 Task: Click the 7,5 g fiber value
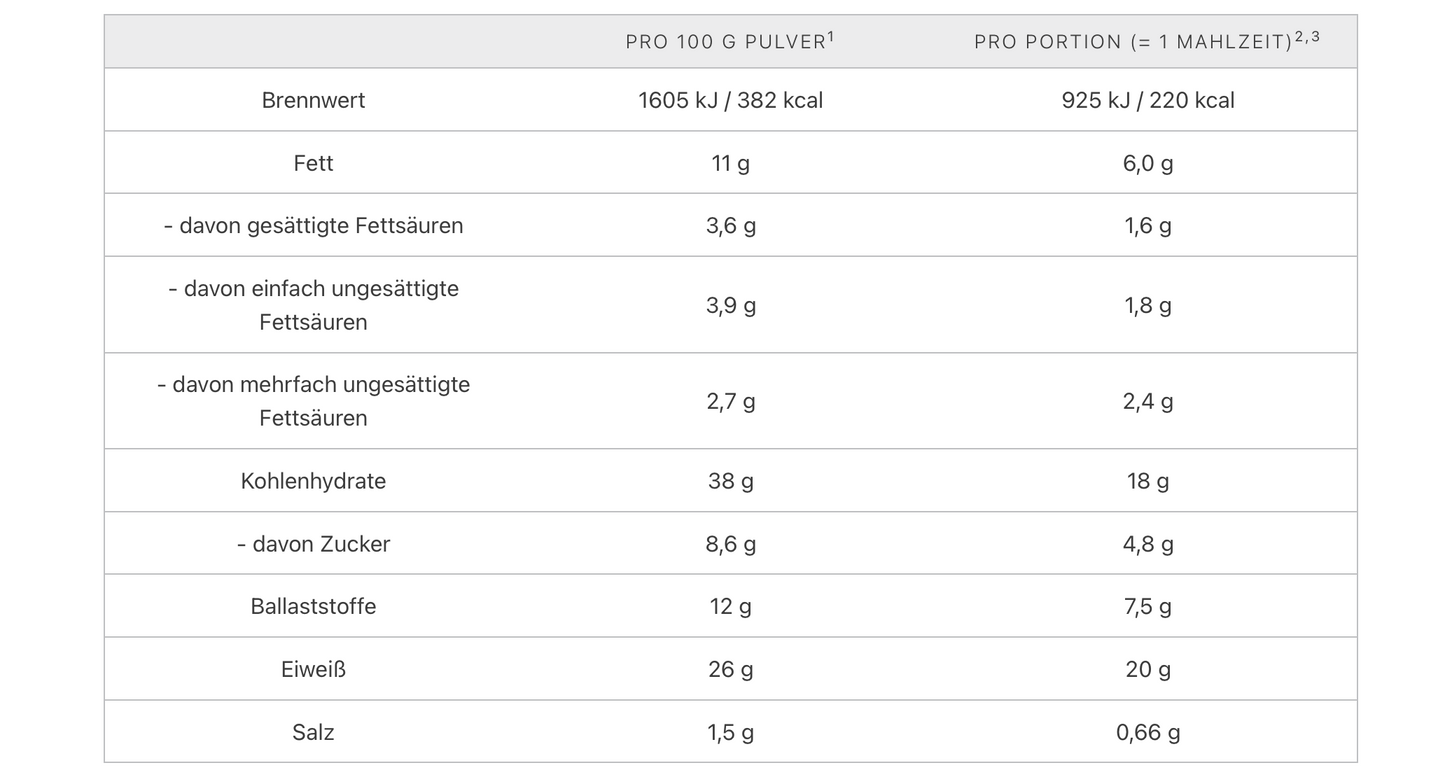click(1148, 606)
